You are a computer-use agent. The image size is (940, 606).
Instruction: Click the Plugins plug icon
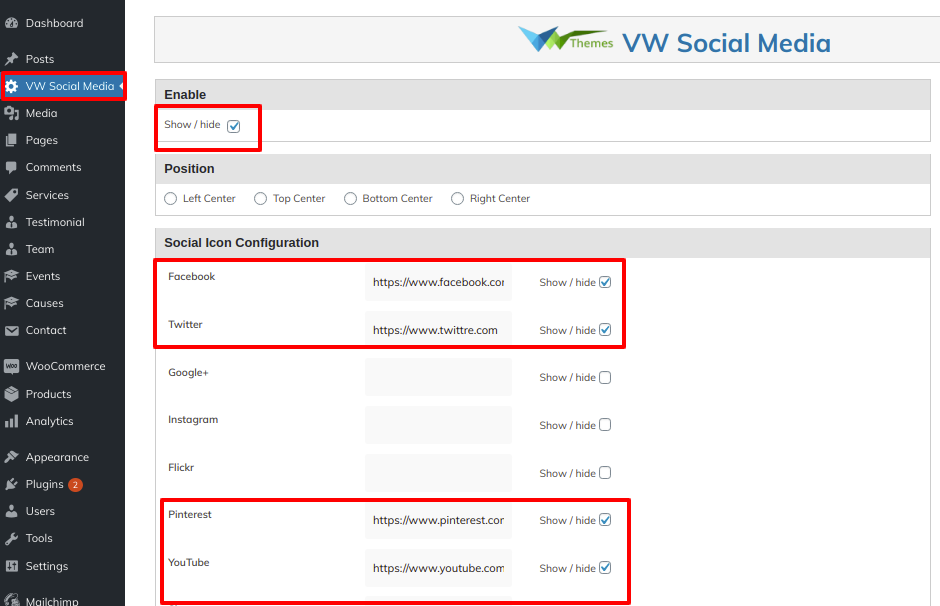coord(12,484)
